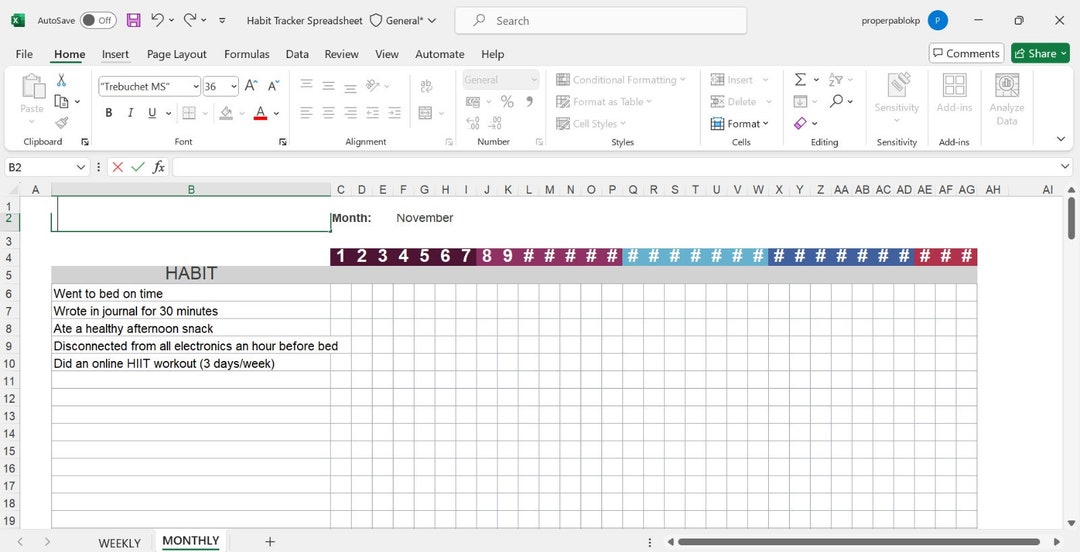This screenshot has width=1080, height=552.
Task: Click the green check Enter icon in formula bar
Action: point(138,167)
